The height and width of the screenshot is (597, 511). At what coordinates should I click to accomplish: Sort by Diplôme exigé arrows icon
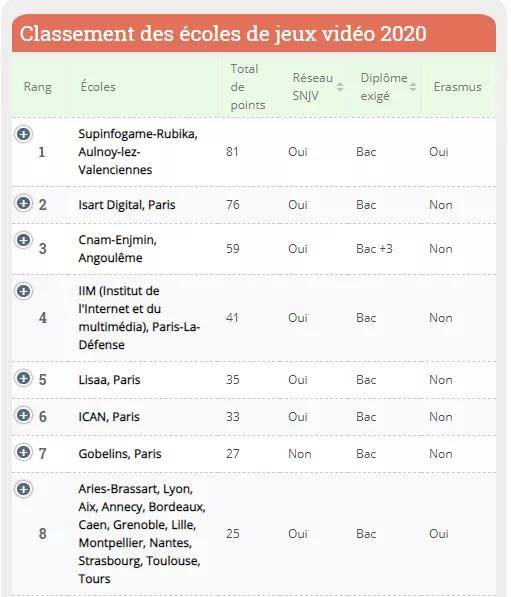pyautogui.click(x=412, y=87)
